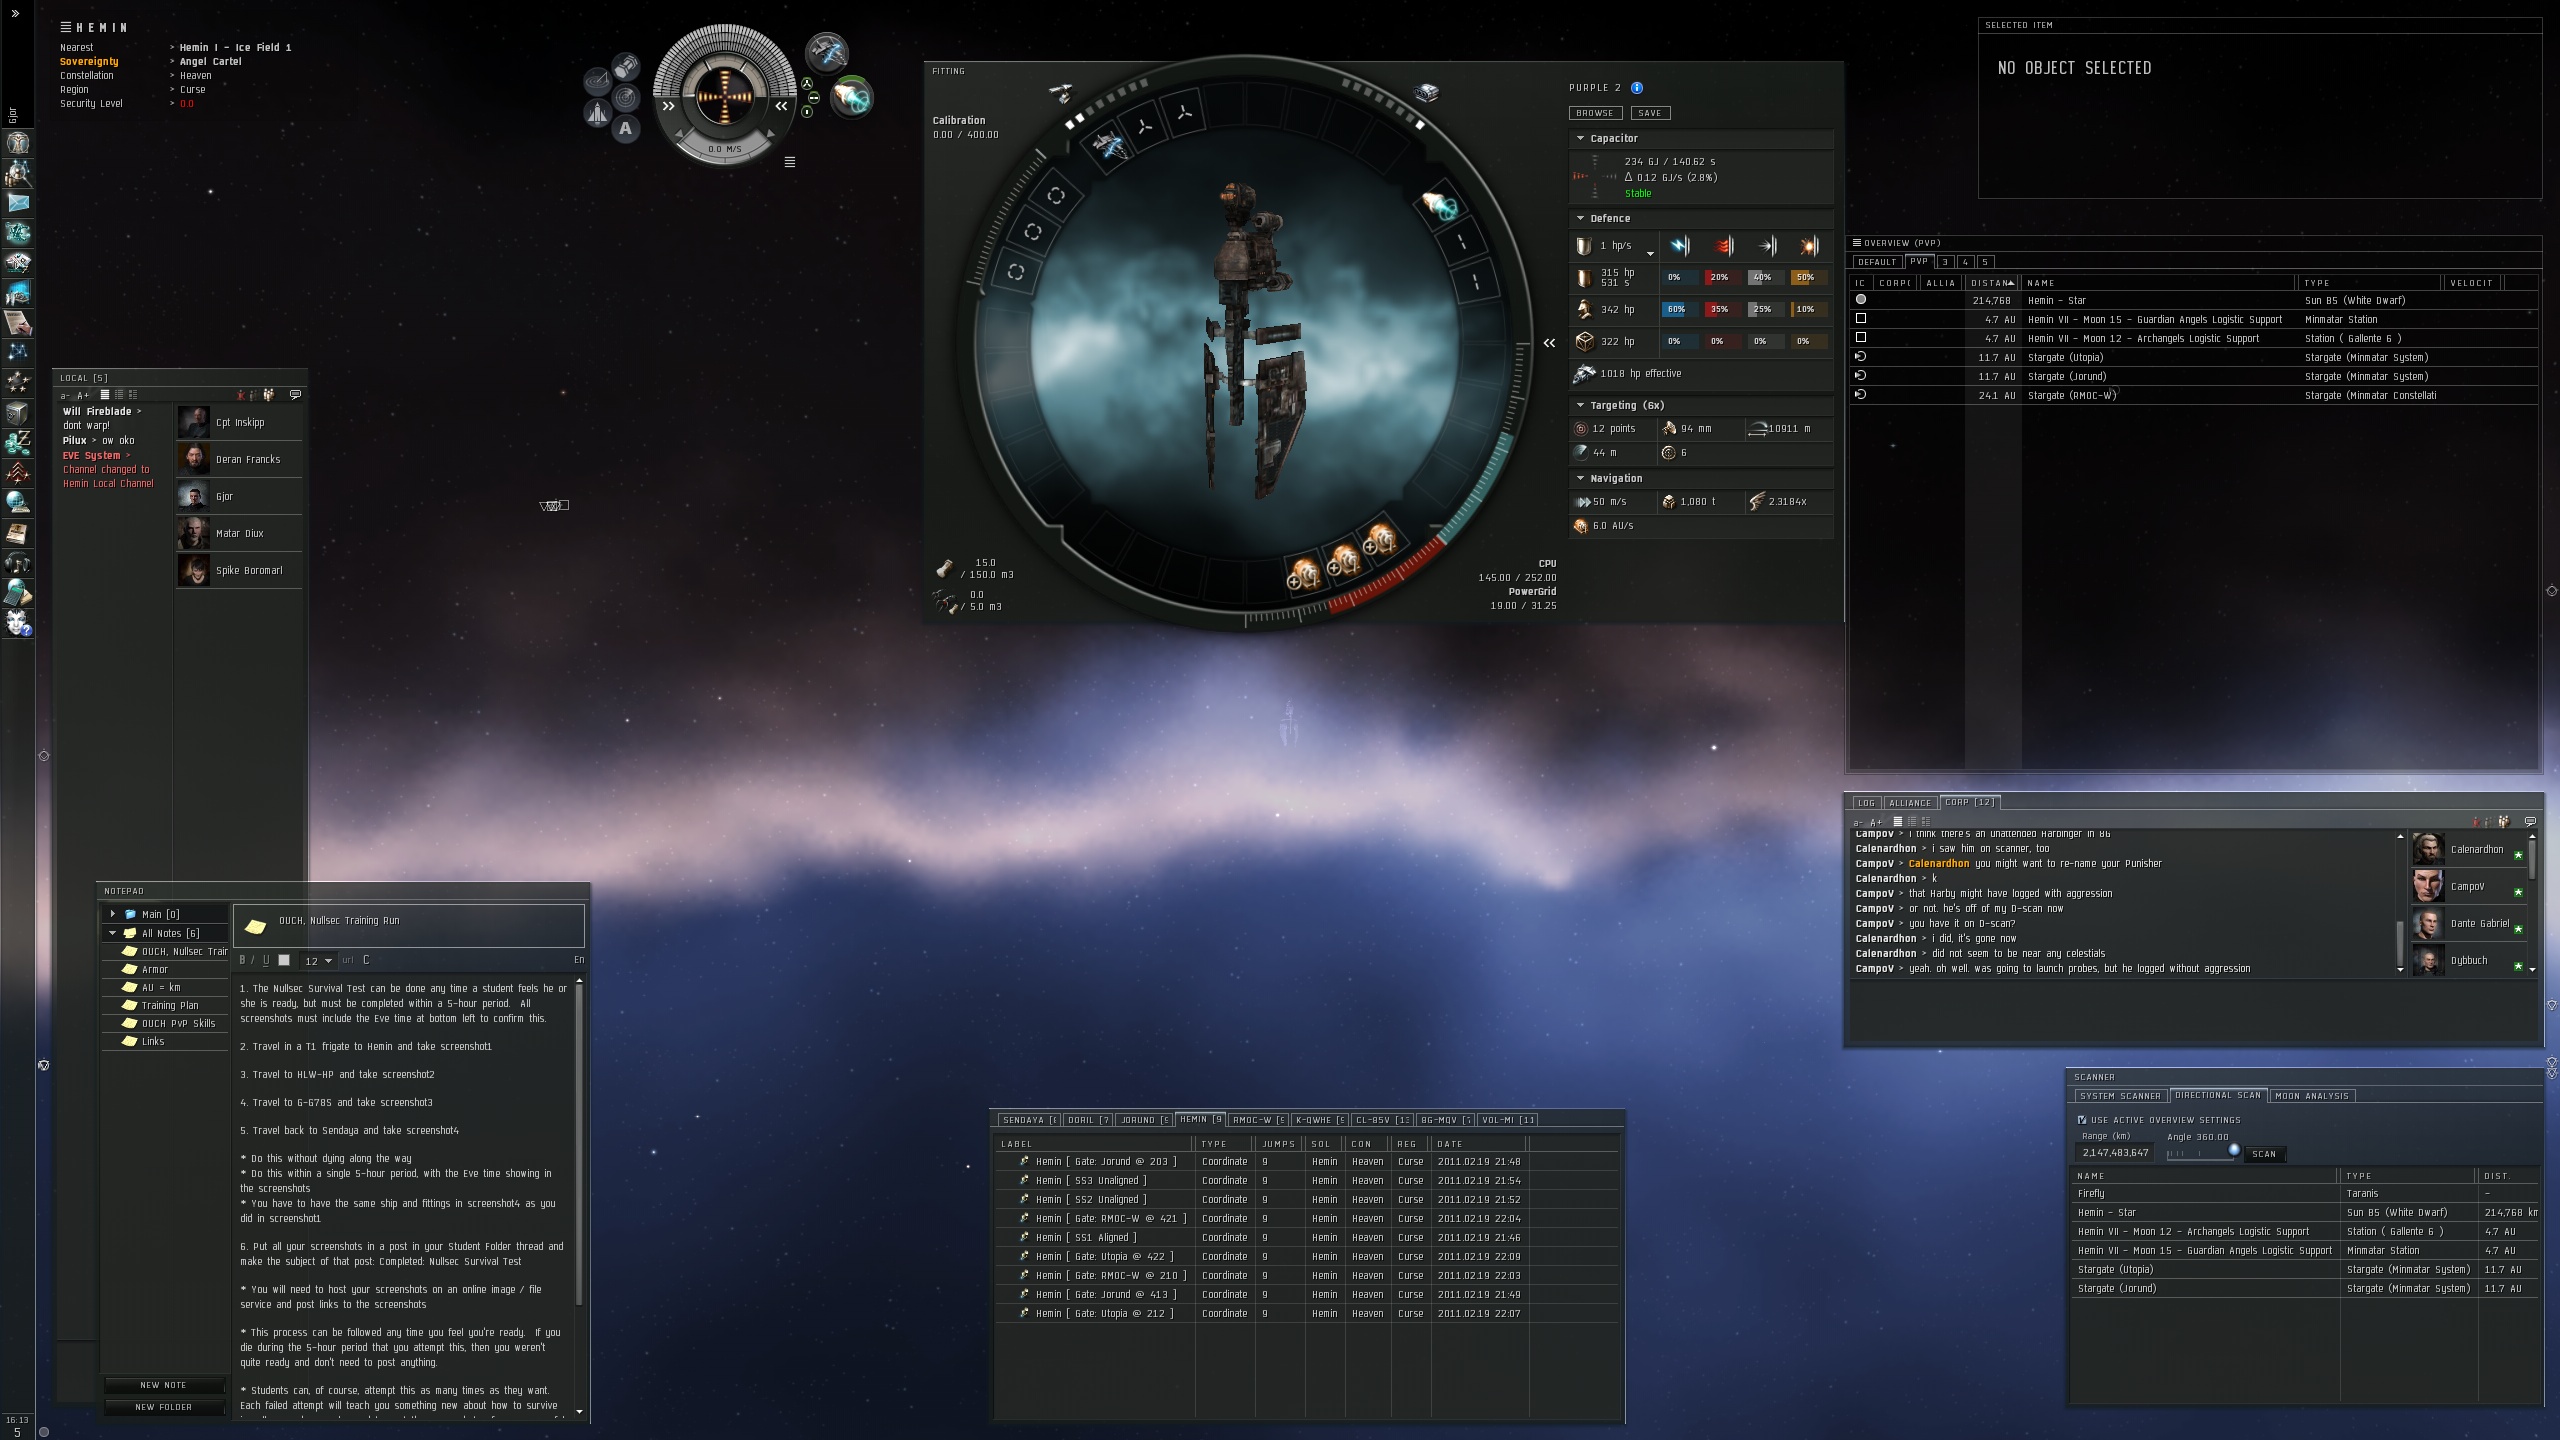Activate the afterburner module on HUD
This screenshot has width=2560, height=1440.
coord(851,97)
